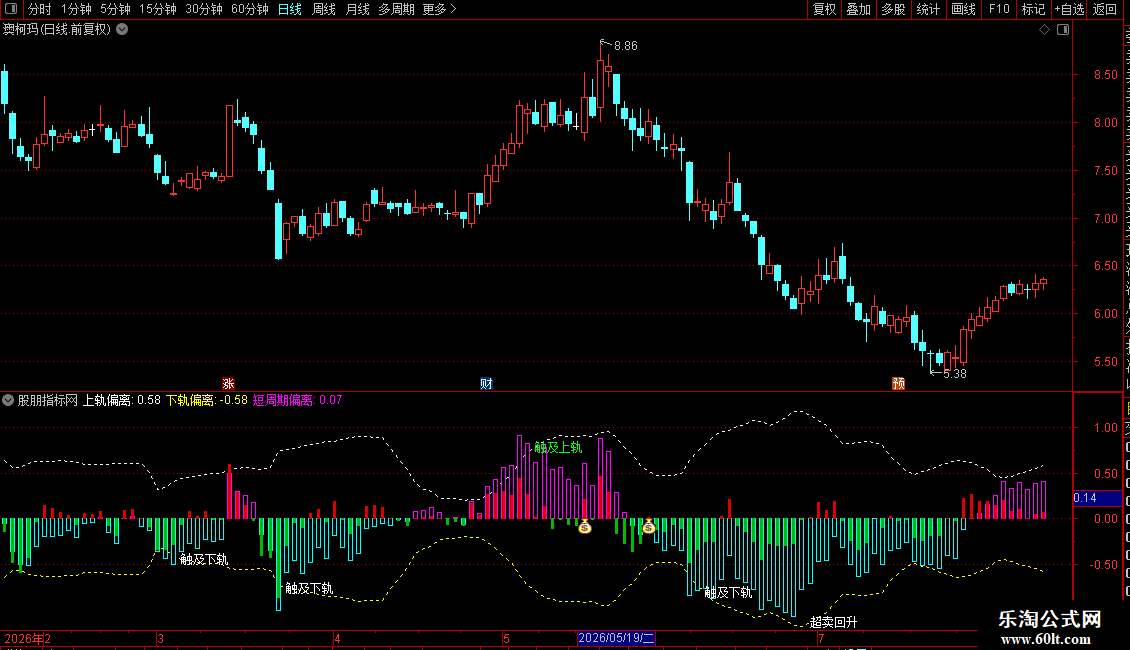Toggle the sidebar panel icon at top left

click(11, 9)
